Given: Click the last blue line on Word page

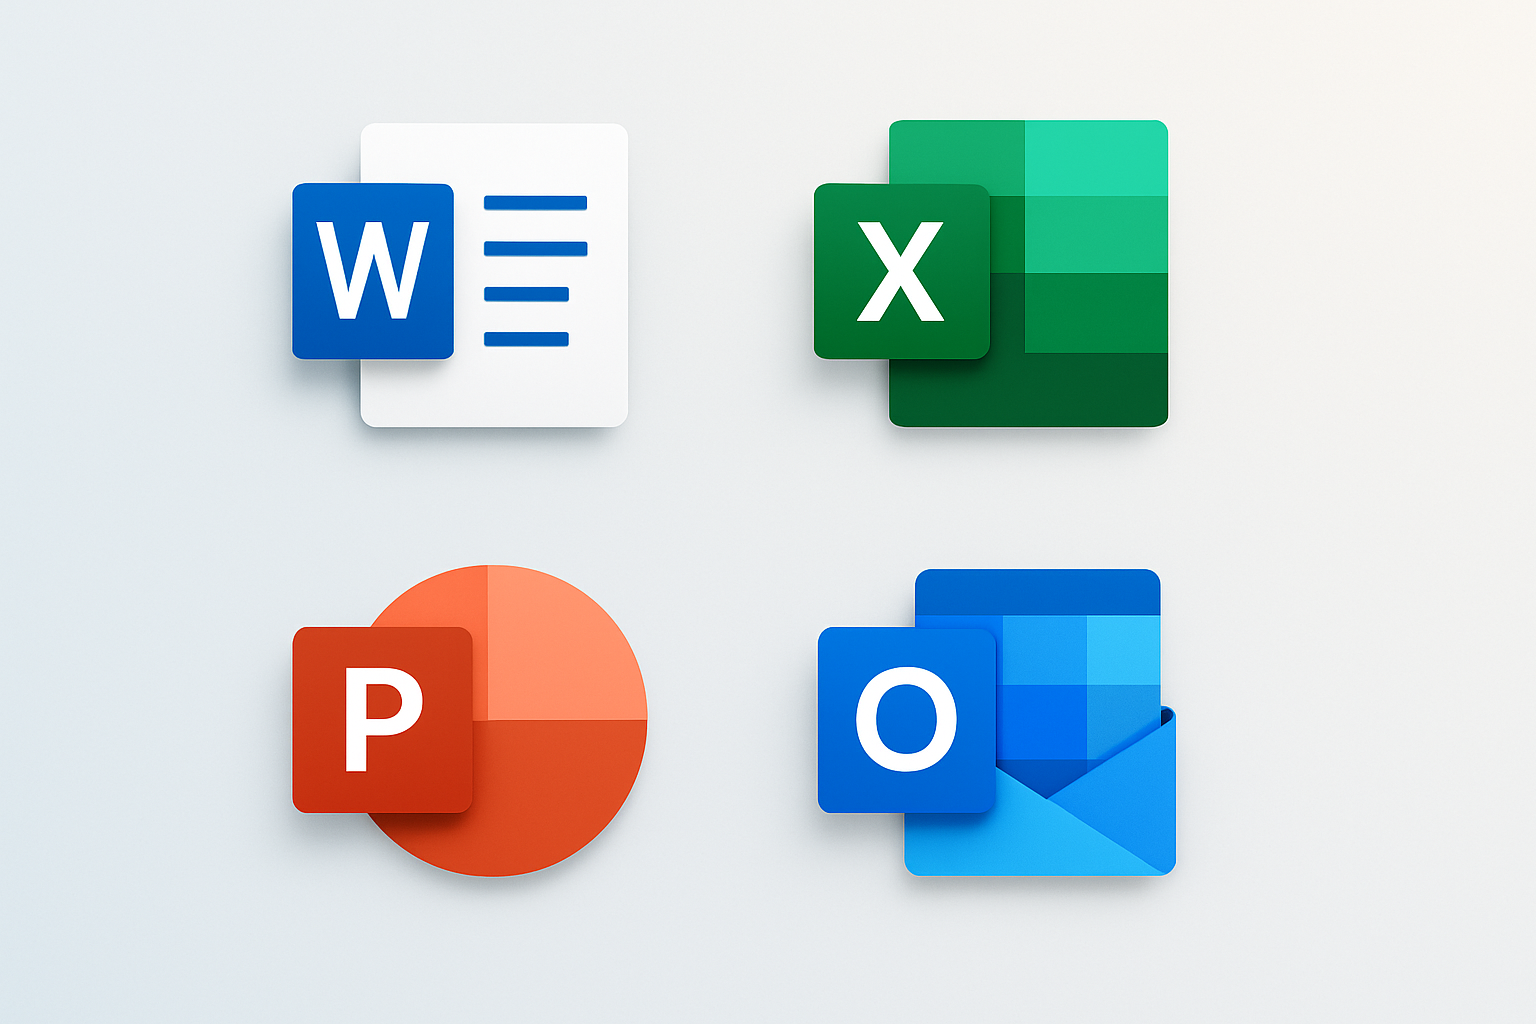Looking at the screenshot, I should point(526,339).
